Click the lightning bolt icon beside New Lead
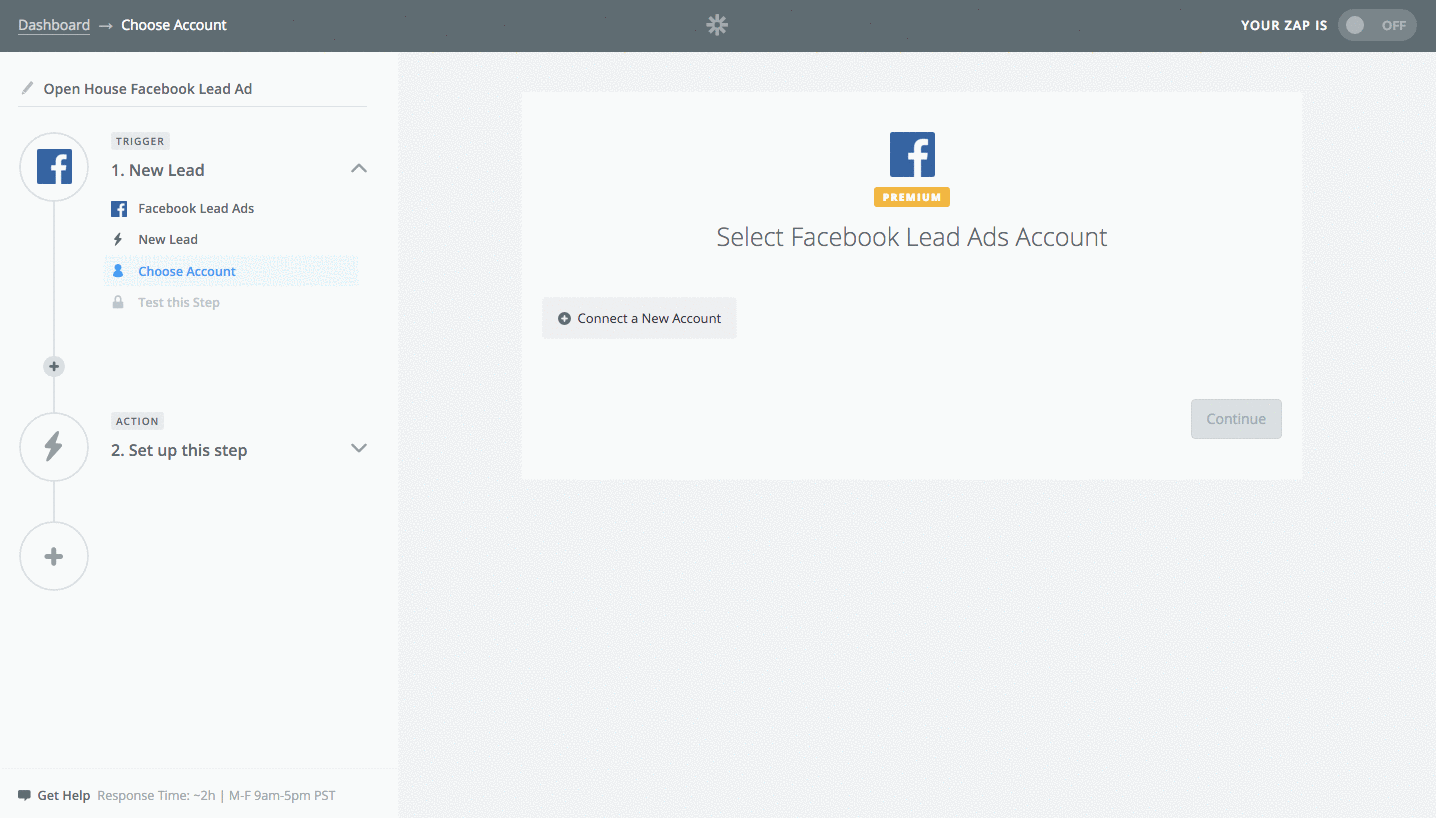This screenshot has width=1436, height=818. coord(118,240)
